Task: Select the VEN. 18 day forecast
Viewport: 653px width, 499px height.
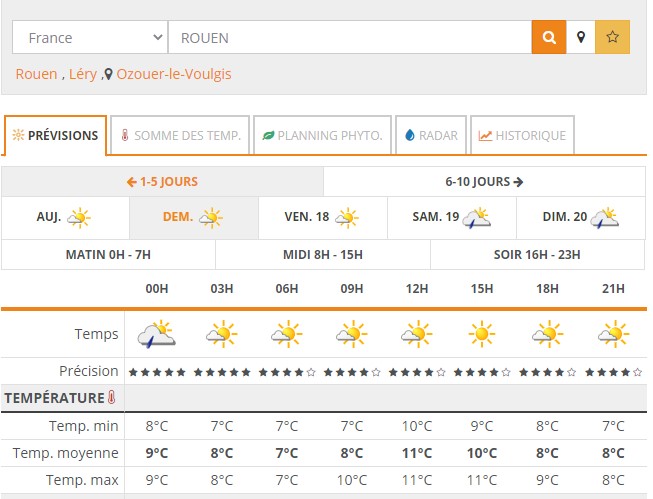Action: point(322,217)
